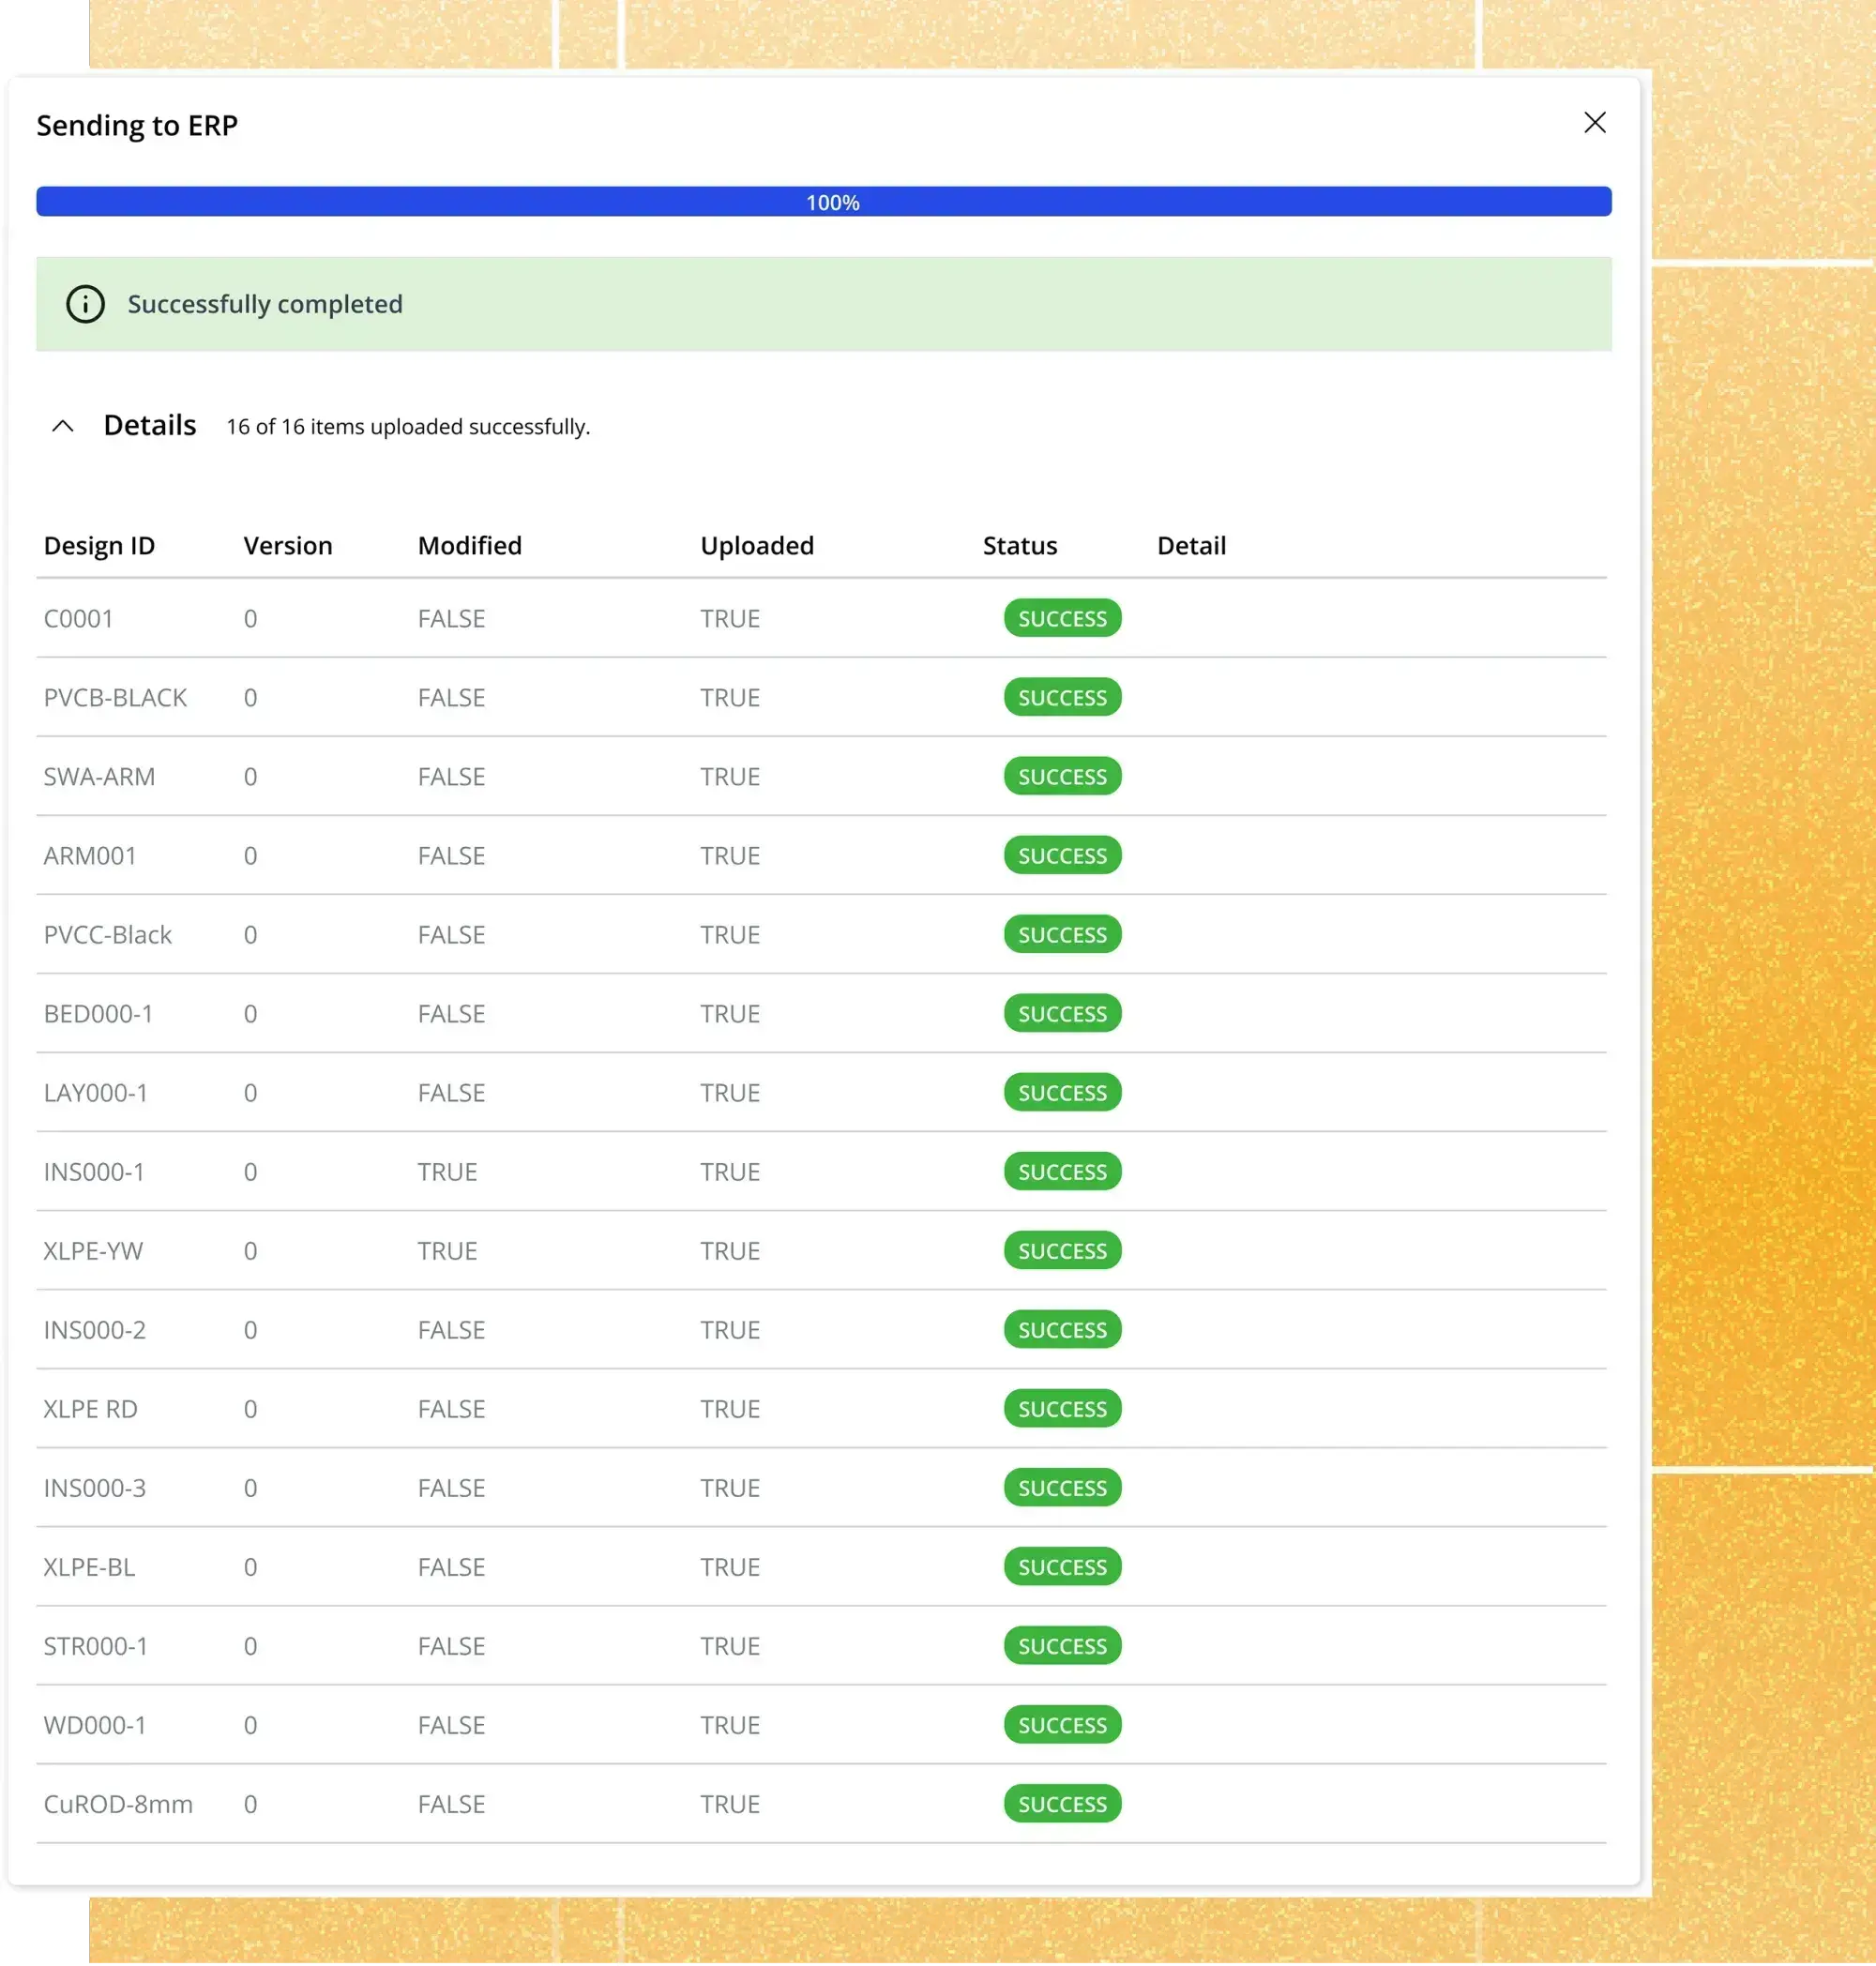Image resolution: width=1876 pixels, height=1966 pixels.
Task: Click the info icon in success banner
Action: coord(85,304)
